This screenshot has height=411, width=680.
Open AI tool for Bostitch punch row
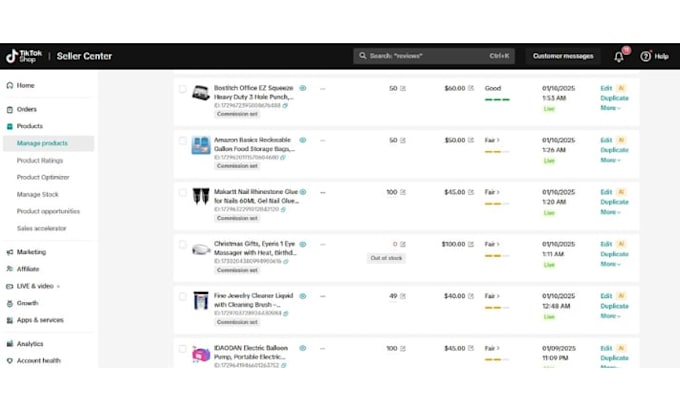[x=621, y=88]
